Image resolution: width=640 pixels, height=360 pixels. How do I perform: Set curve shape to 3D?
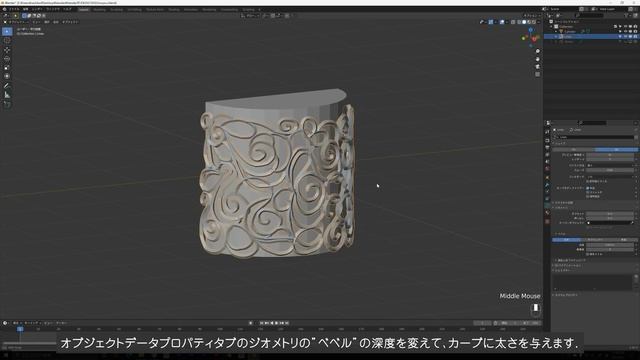pos(616,149)
